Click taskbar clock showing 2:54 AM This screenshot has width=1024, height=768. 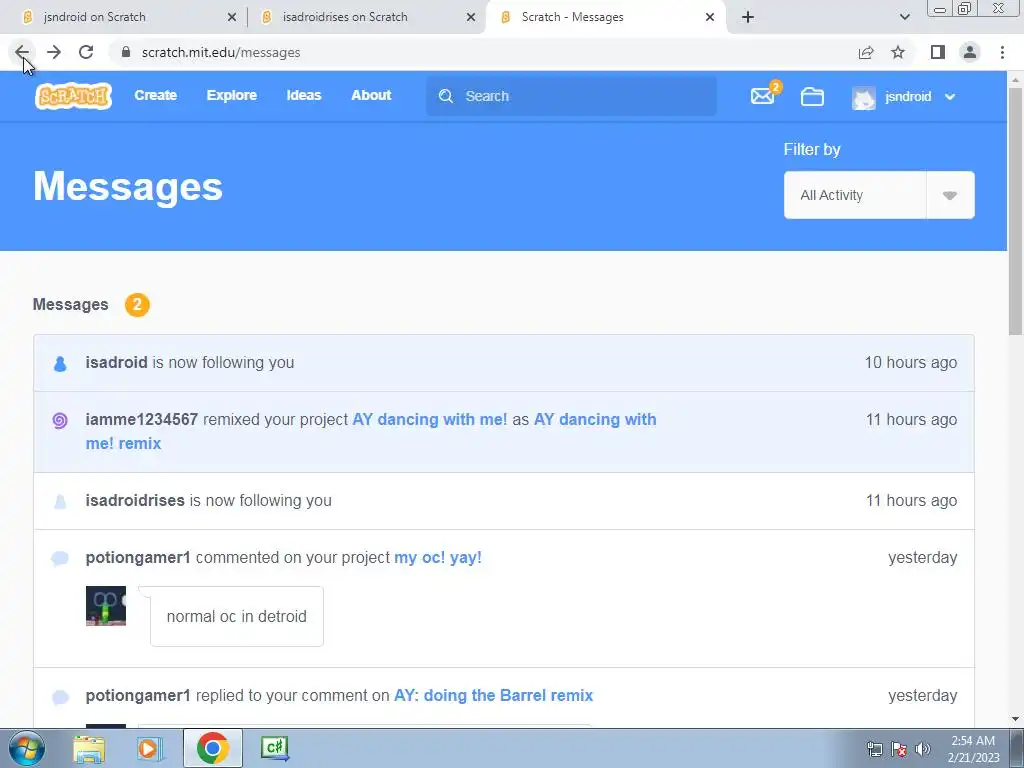(973, 748)
